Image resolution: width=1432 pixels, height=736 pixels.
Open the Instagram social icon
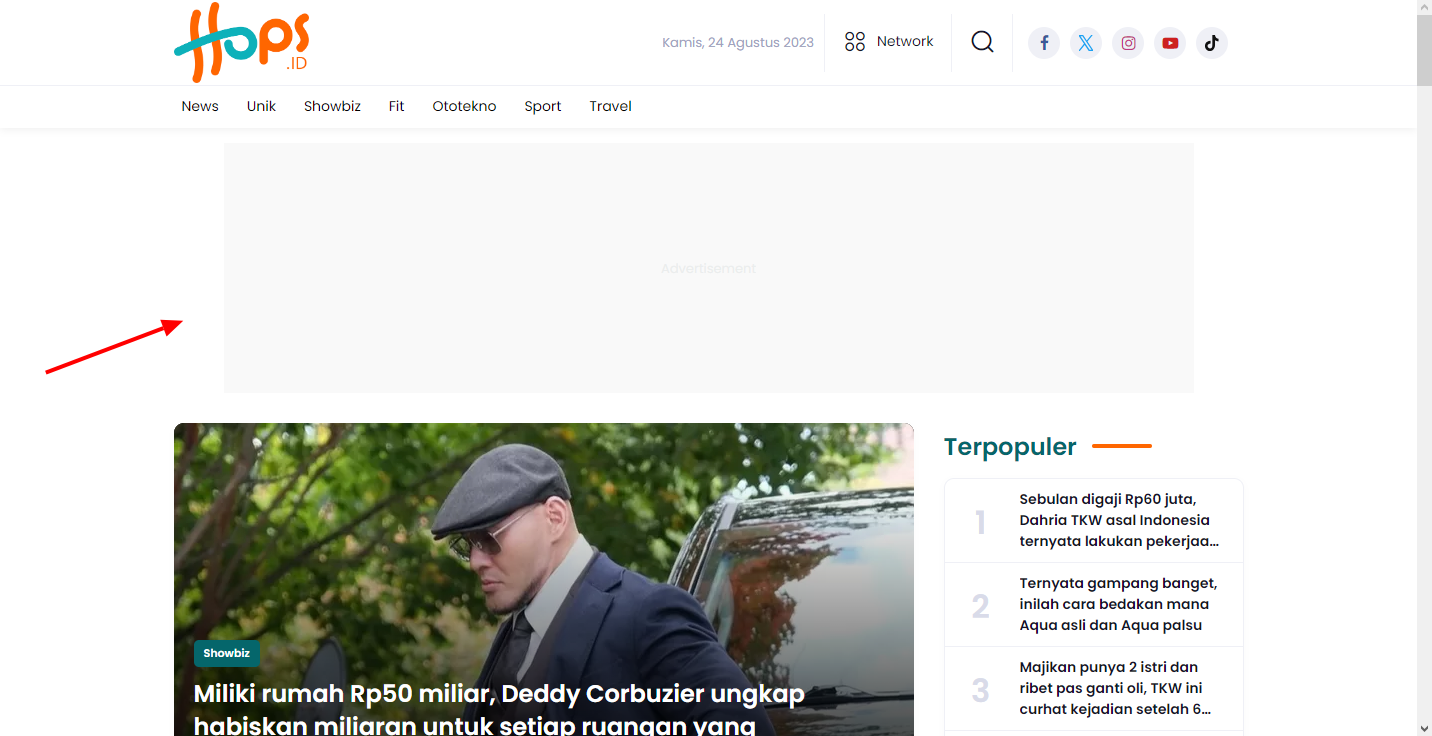[x=1128, y=42]
